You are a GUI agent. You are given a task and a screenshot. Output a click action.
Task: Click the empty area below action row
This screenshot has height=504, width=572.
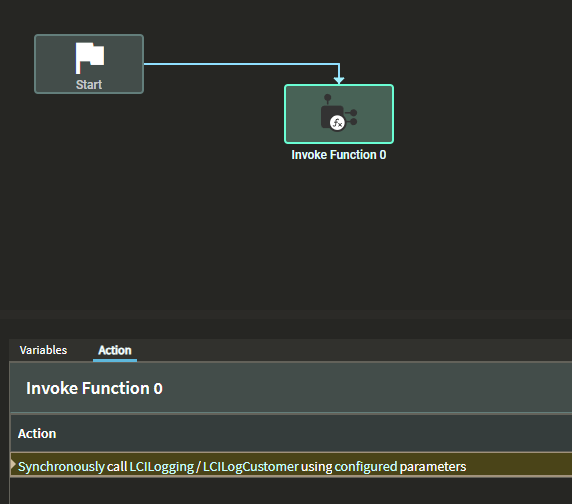(x=291, y=491)
